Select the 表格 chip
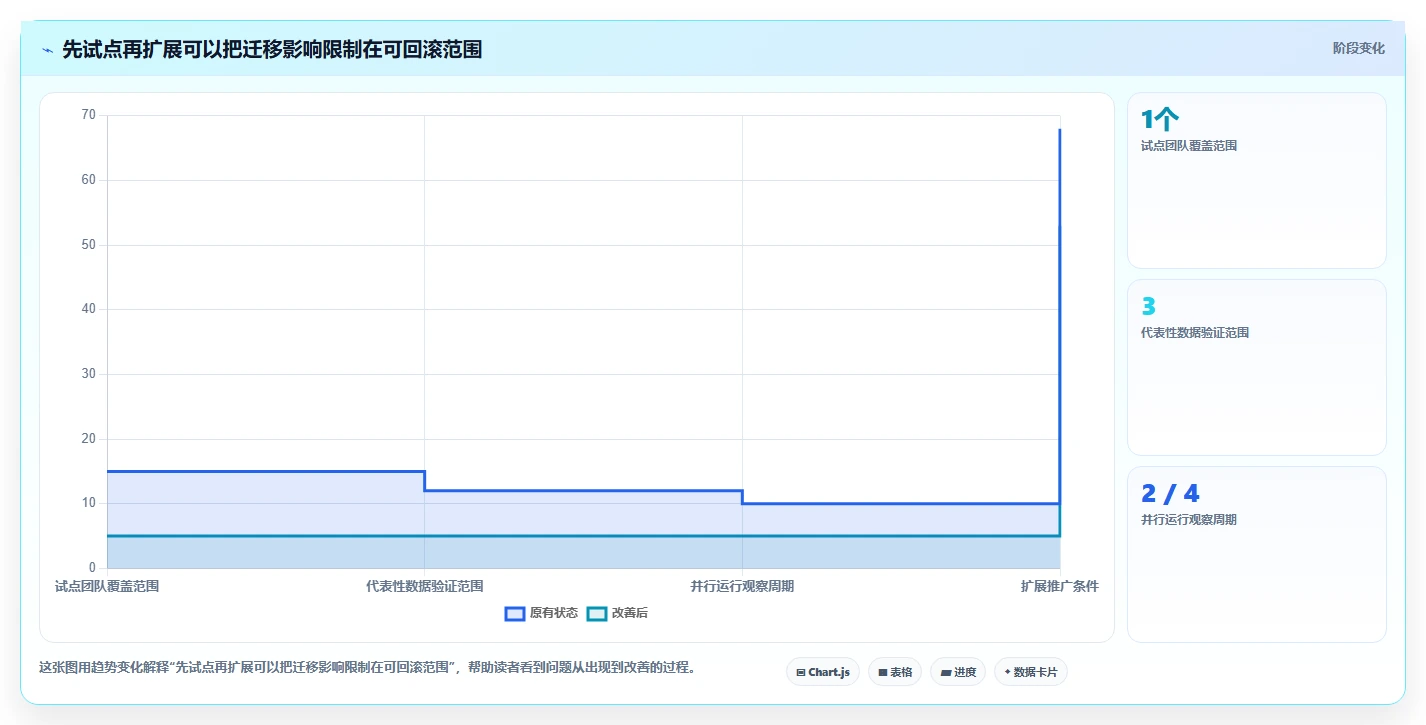 (x=894, y=672)
